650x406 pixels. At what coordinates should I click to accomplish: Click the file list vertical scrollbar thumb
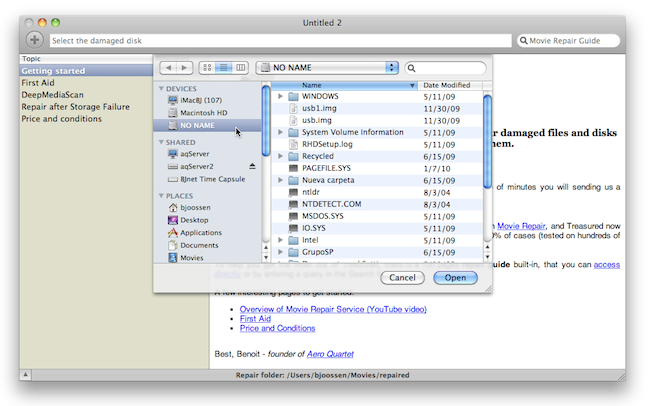point(488,141)
